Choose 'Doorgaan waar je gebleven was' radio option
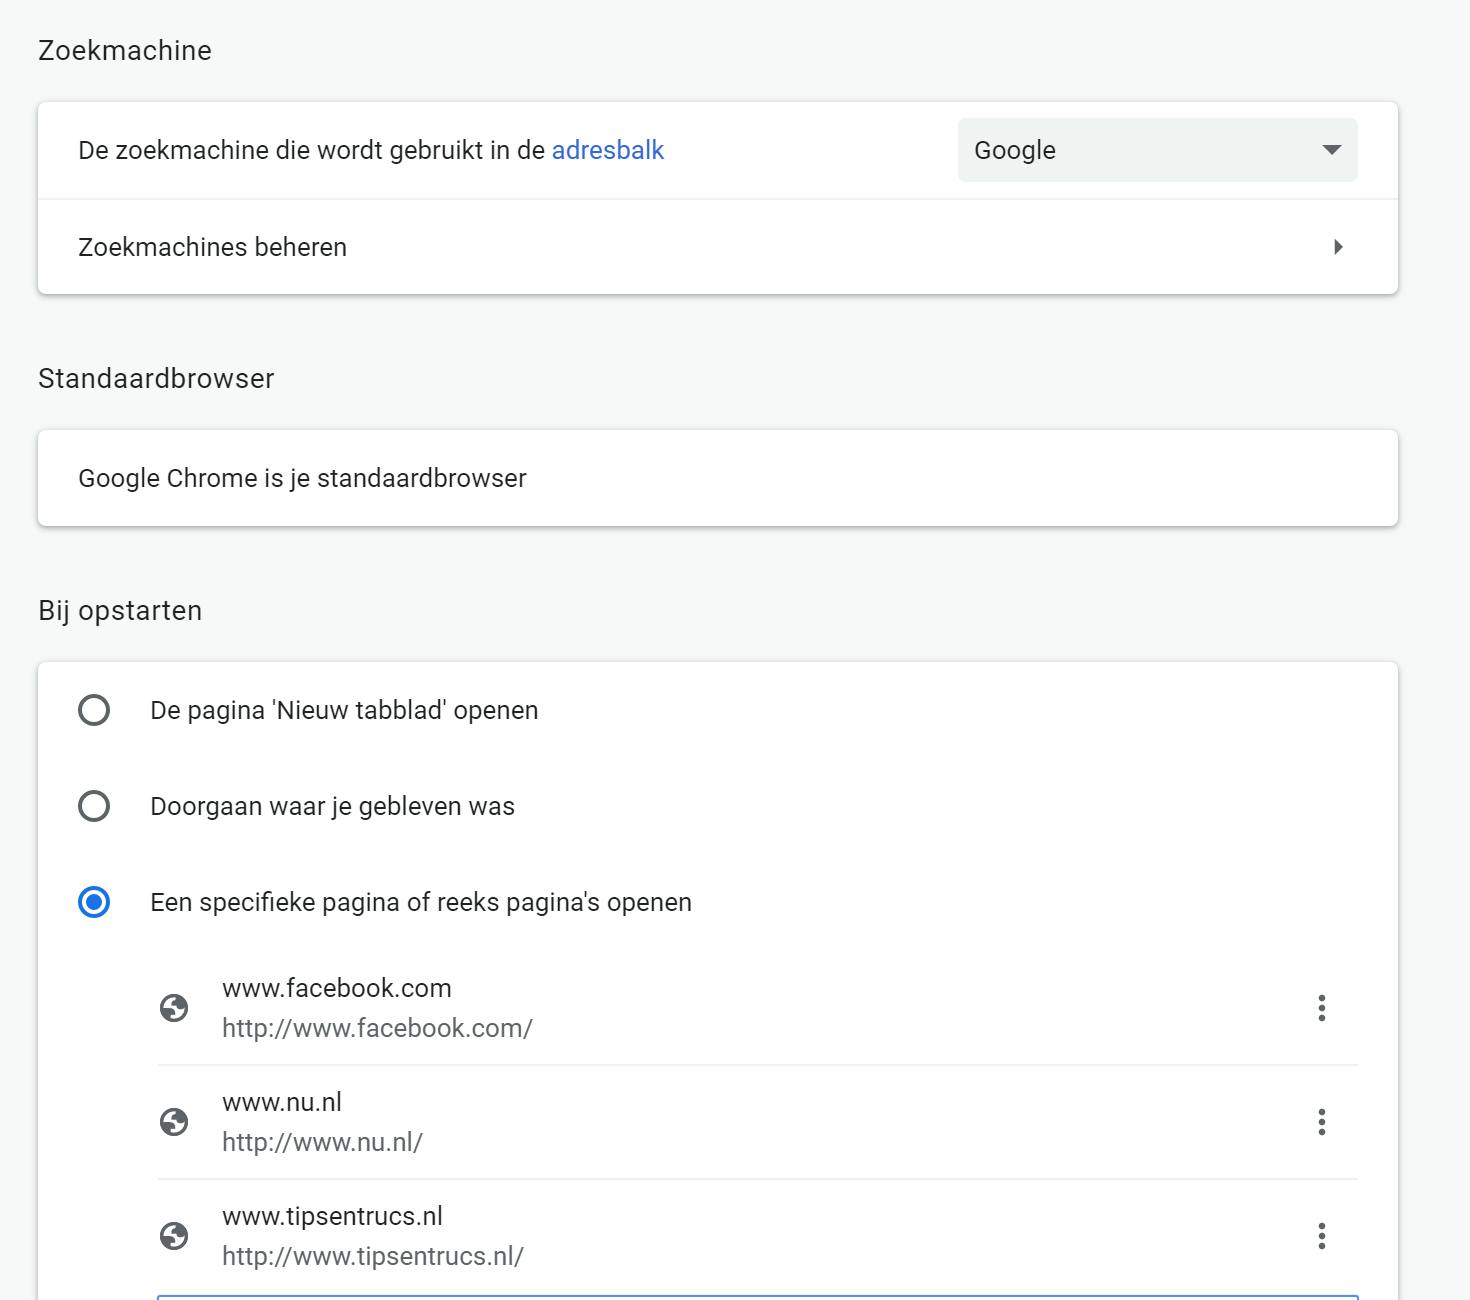The image size is (1470, 1300). 94,806
